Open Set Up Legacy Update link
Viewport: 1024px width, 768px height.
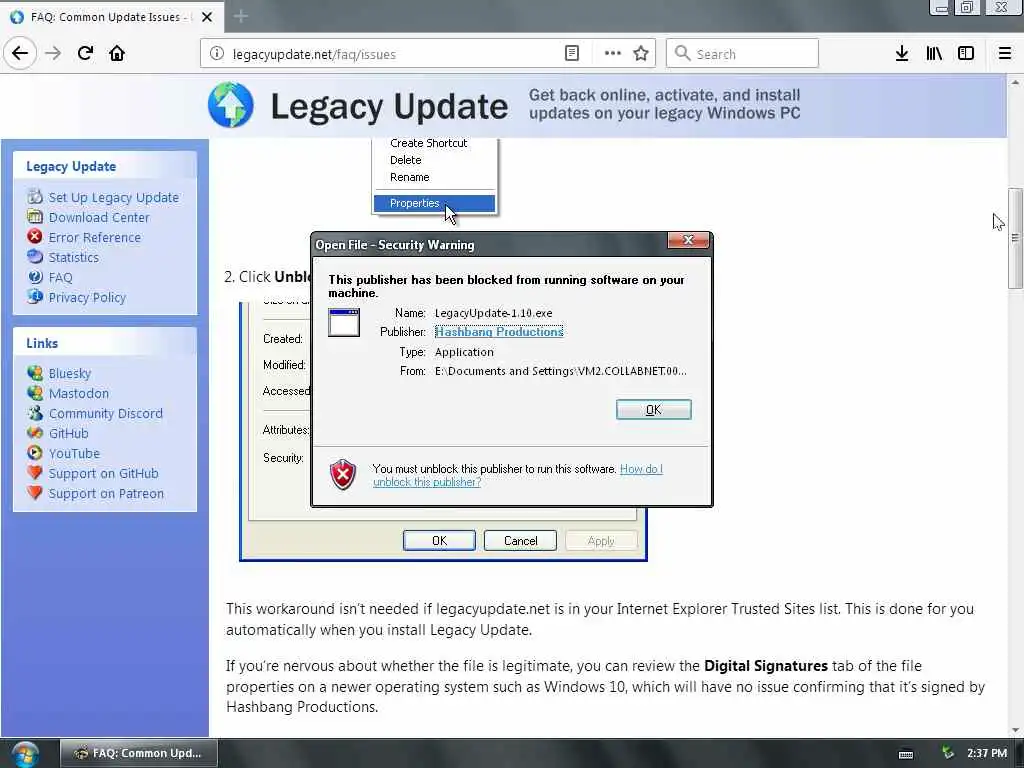[114, 197]
